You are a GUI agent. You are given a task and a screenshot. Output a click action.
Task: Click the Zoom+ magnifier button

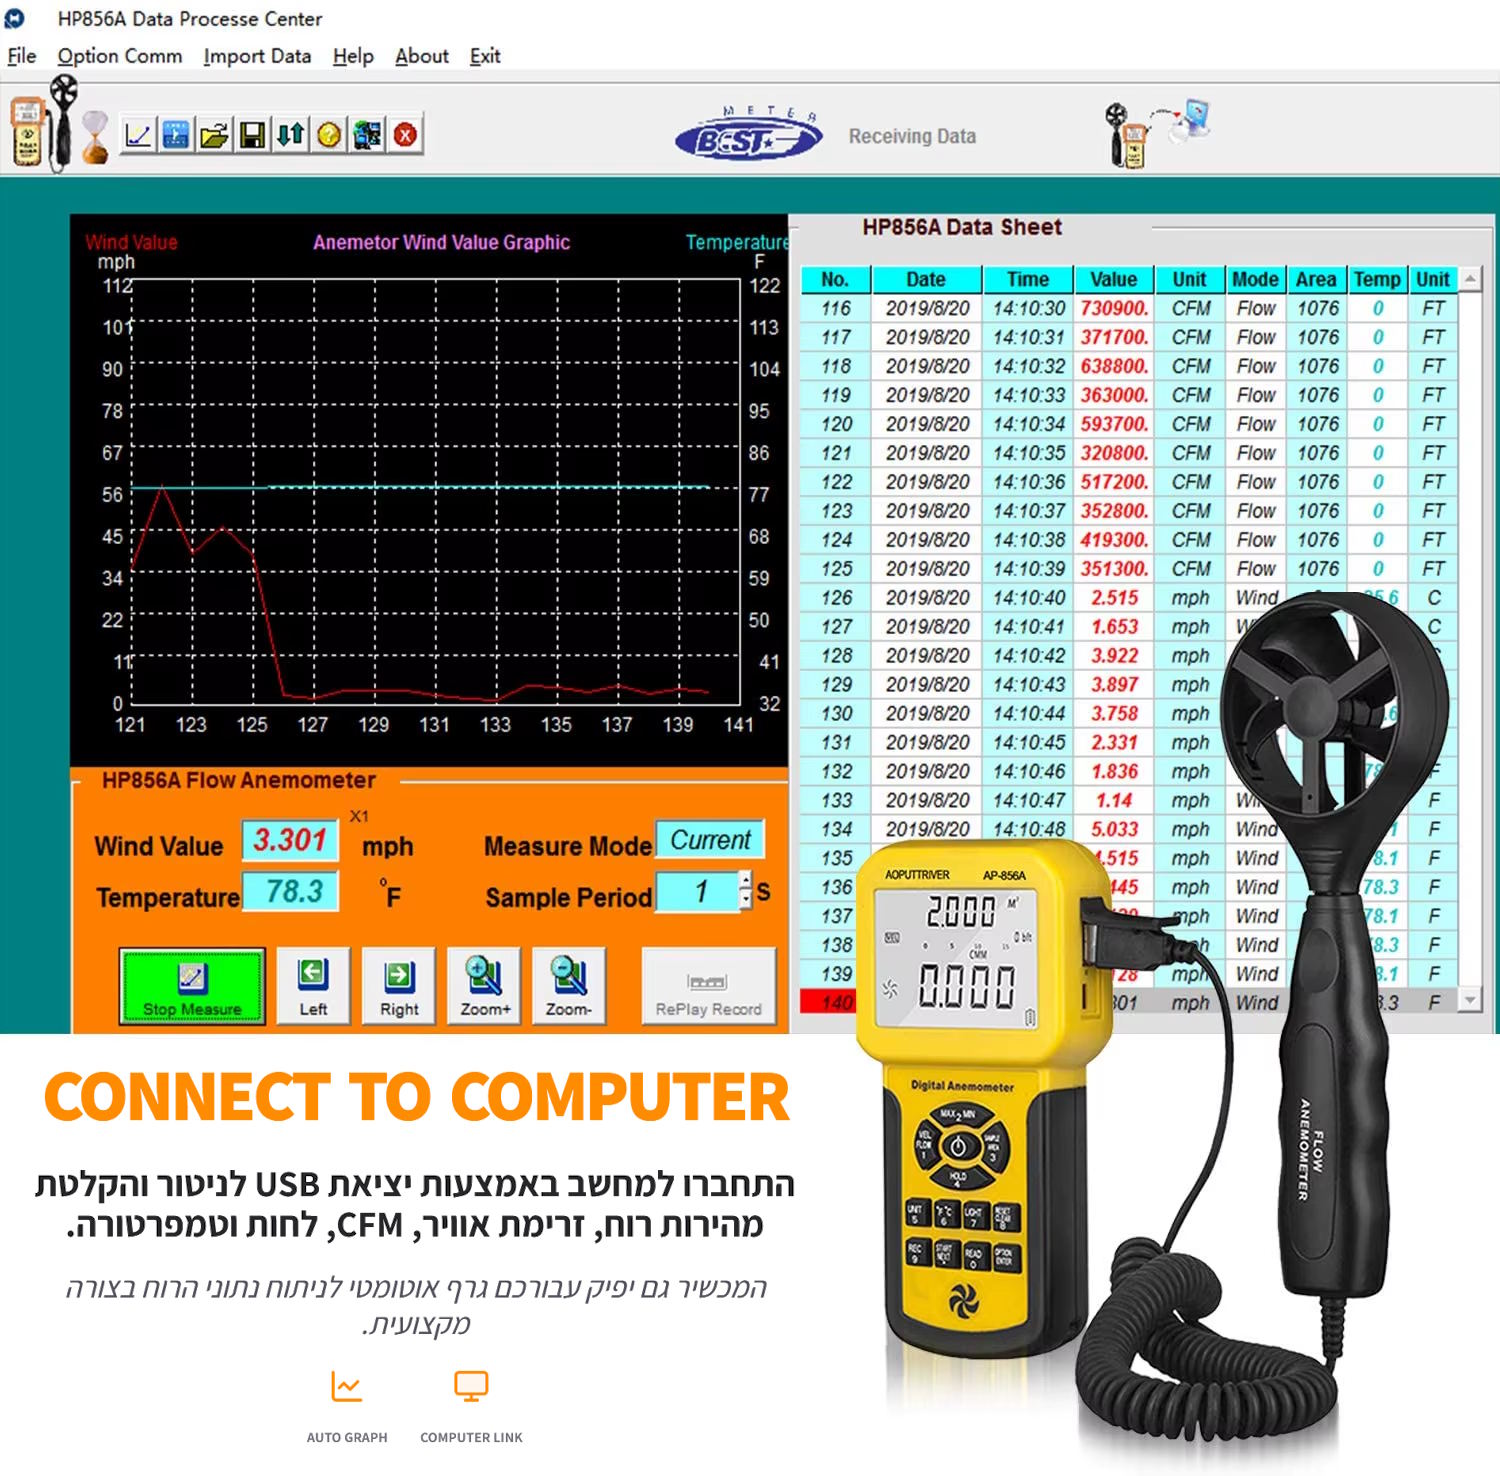click(x=484, y=988)
